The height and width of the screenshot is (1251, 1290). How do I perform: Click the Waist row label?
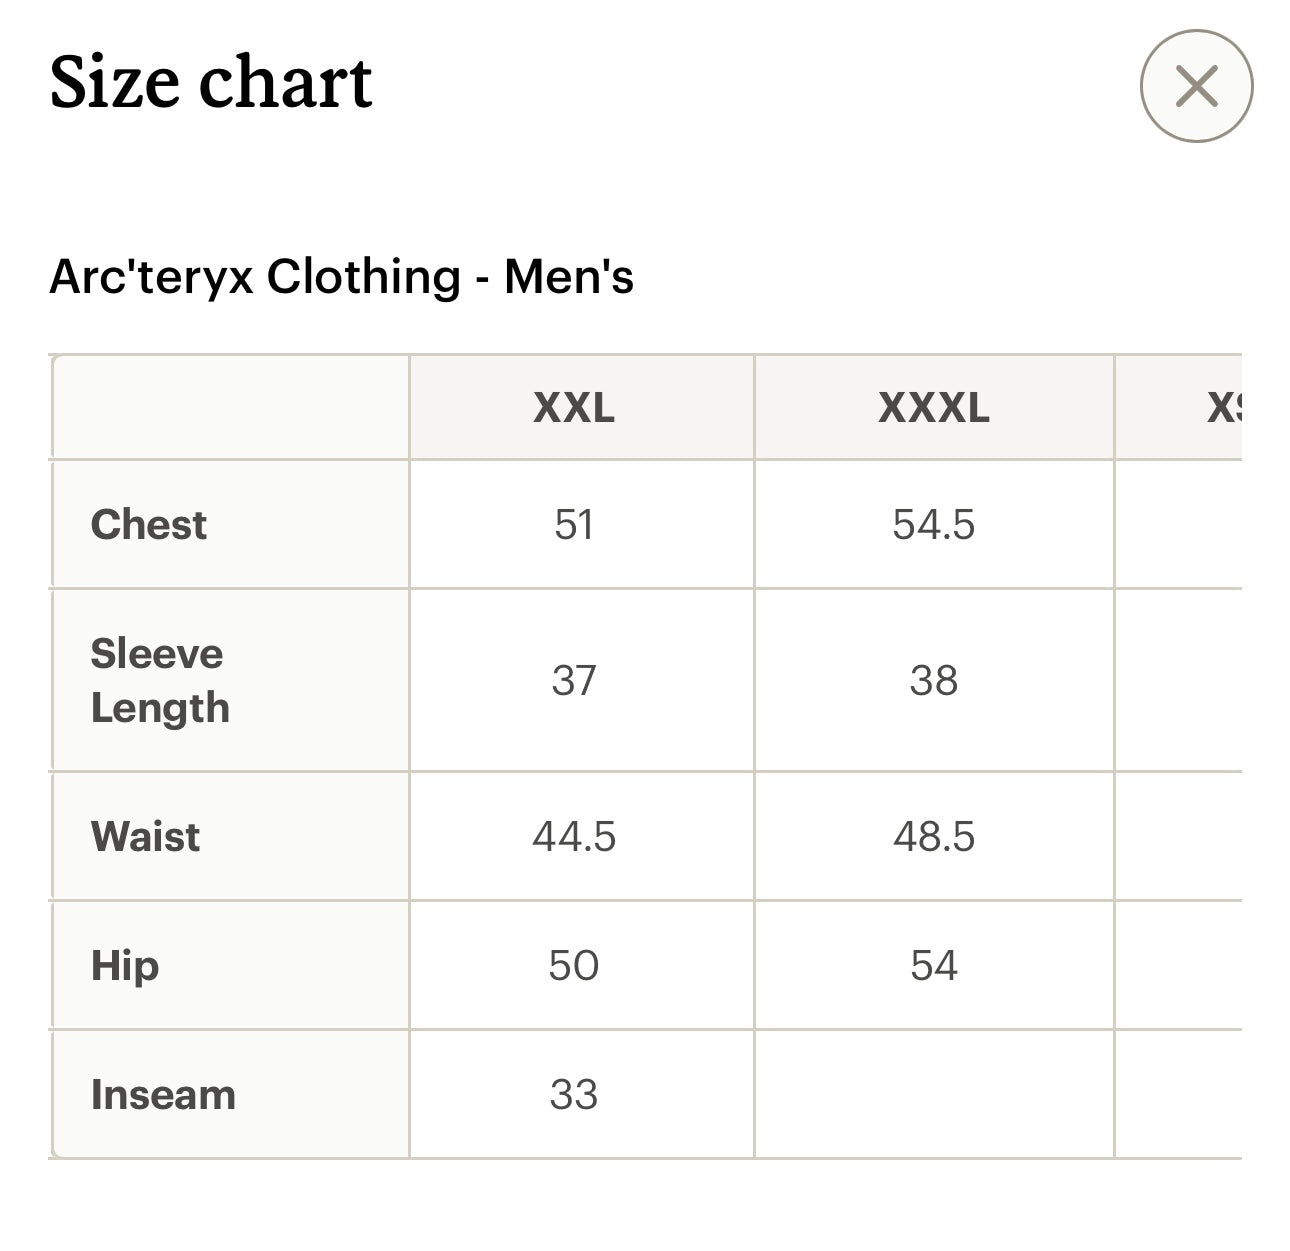click(143, 836)
